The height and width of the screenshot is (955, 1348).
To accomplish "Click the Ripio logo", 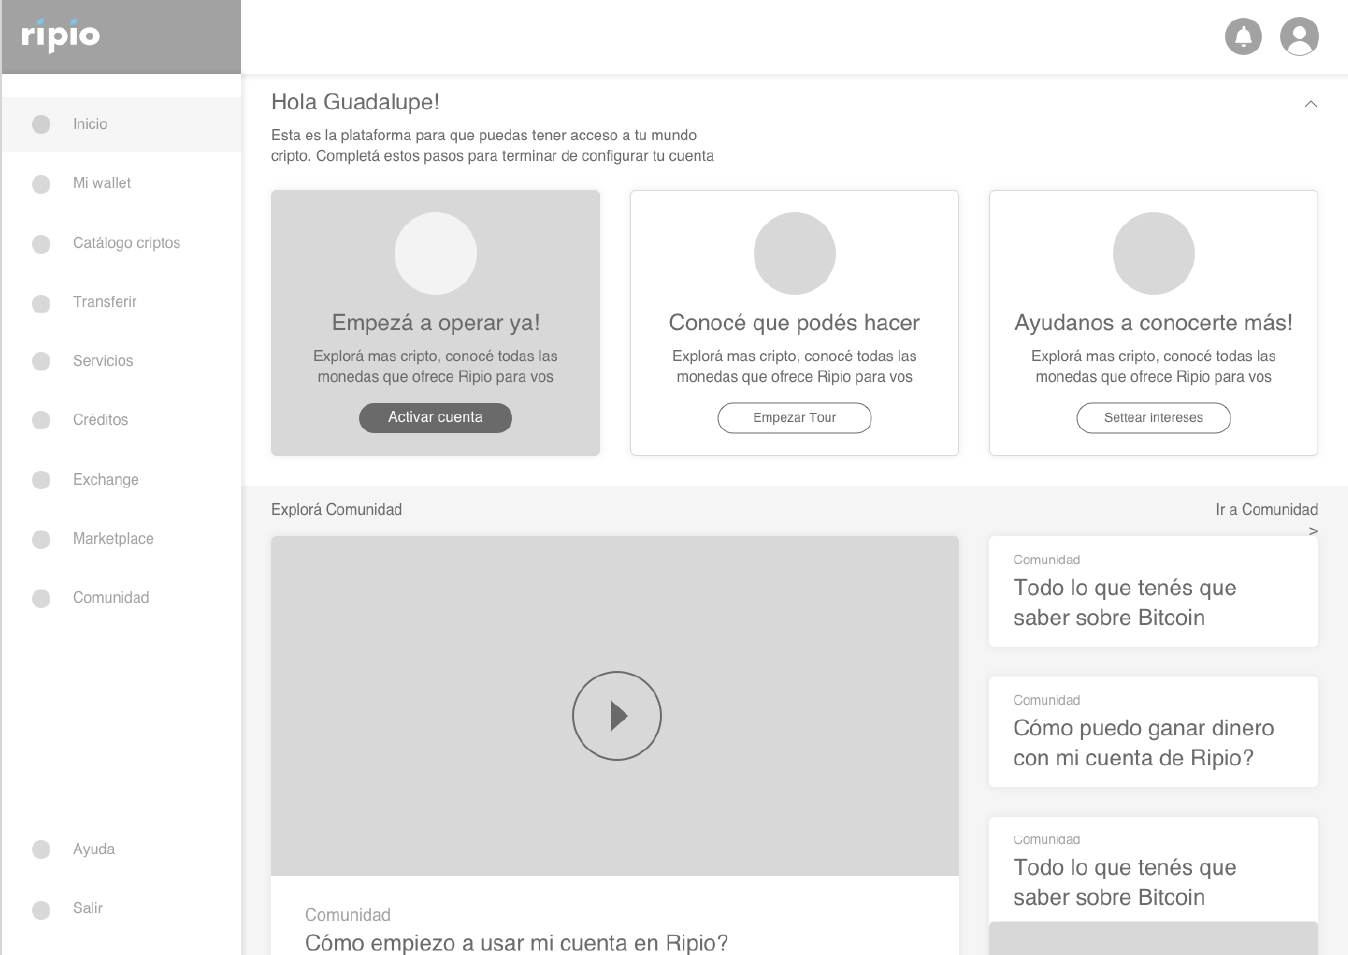I will (x=61, y=35).
